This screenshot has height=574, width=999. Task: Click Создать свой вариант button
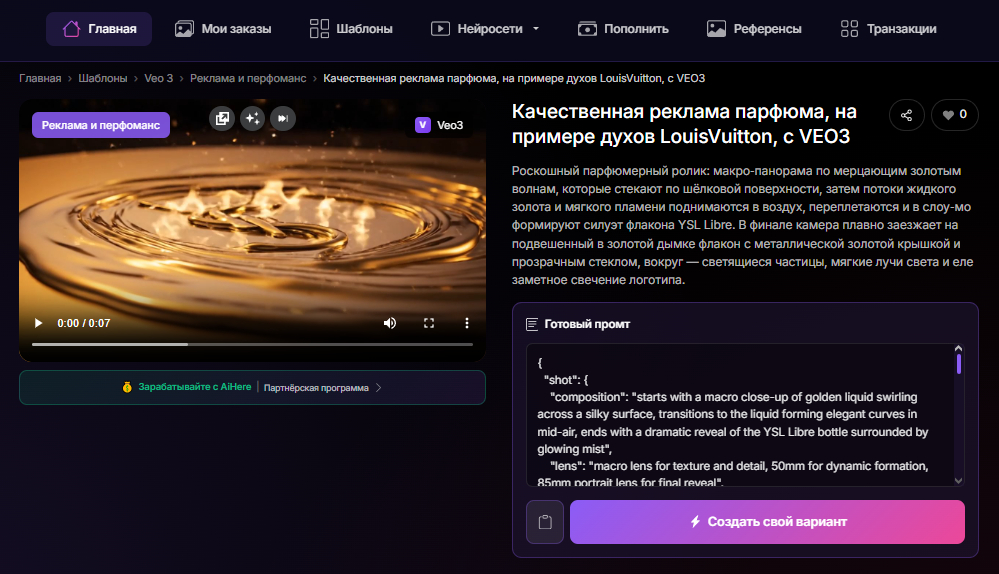click(767, 522)
